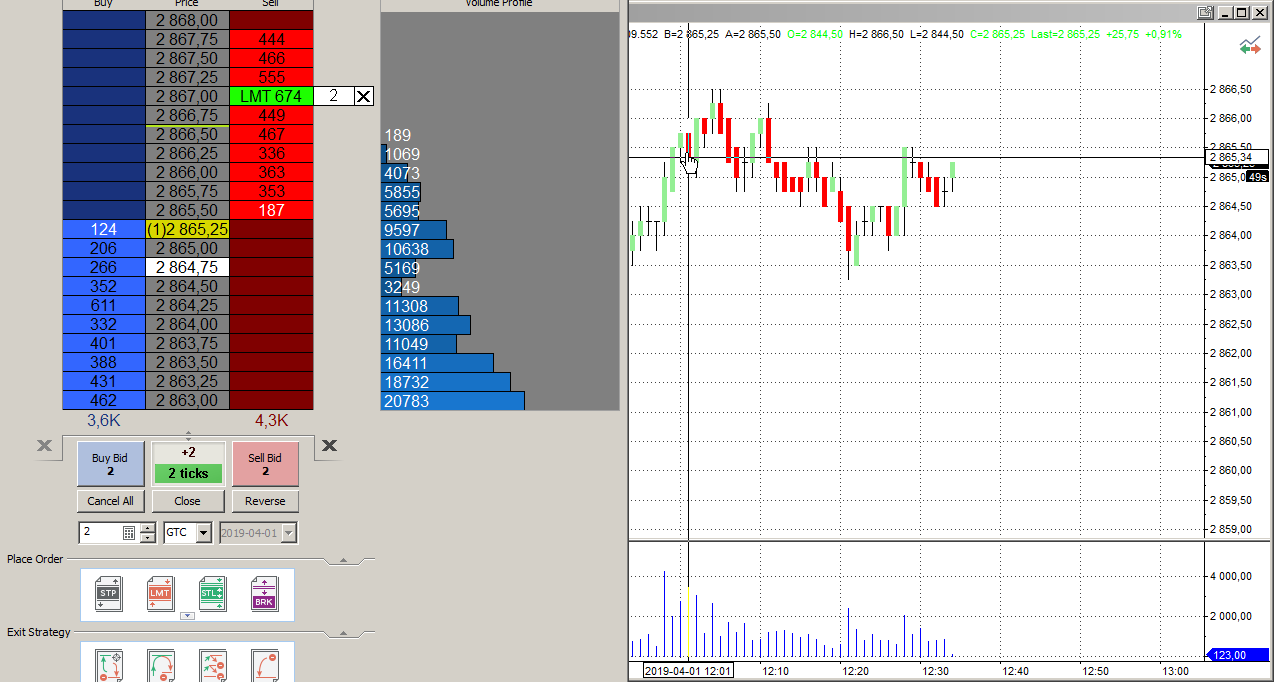Minimize the chart window
This screenshot has width=1274, height=682.
point(1225,13)
